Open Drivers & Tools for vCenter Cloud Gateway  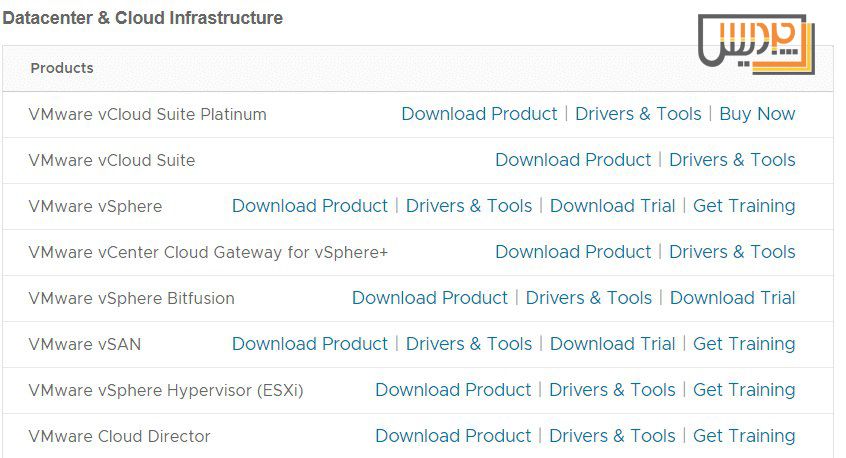(732, 252)
